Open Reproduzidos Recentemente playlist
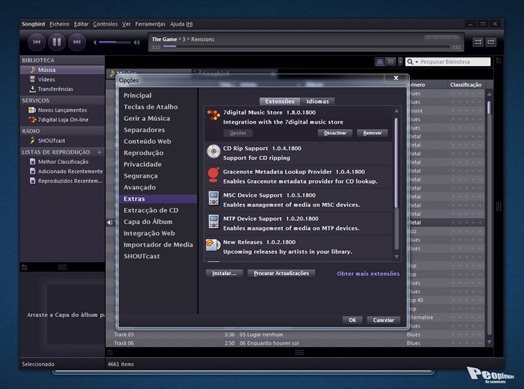 click(x=62, y=181)
